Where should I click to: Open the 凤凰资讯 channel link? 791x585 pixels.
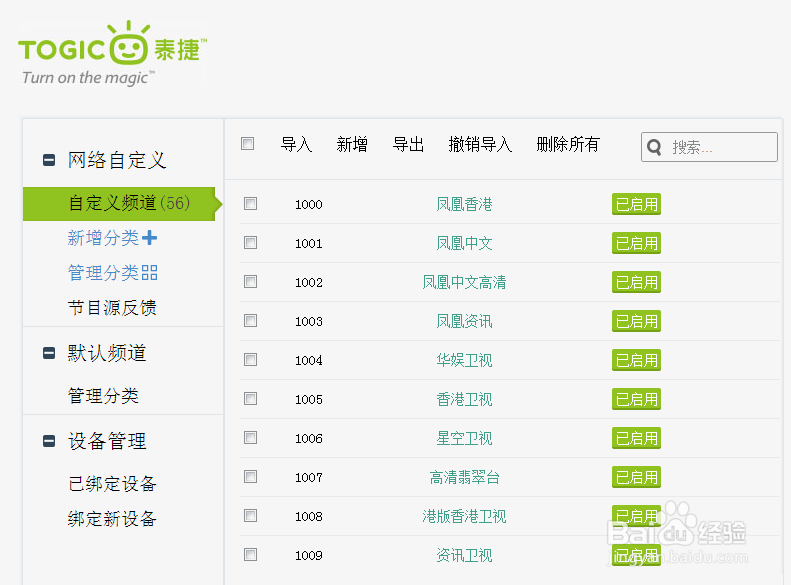(464, 321)
